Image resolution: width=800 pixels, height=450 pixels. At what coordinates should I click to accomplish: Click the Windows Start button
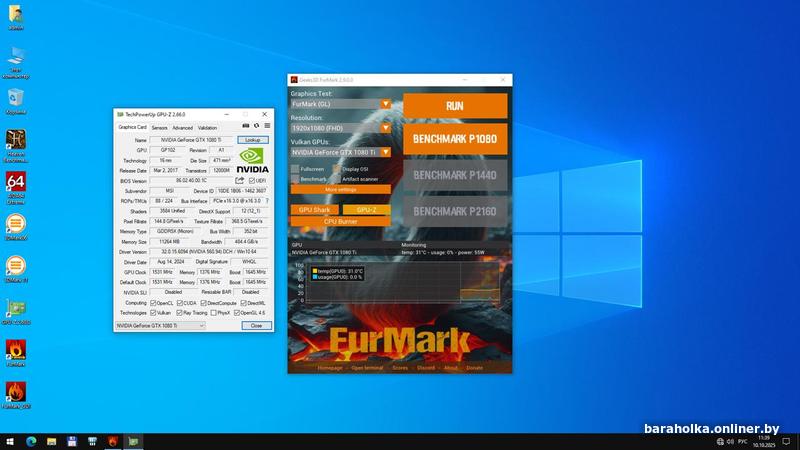coord(9,441)
